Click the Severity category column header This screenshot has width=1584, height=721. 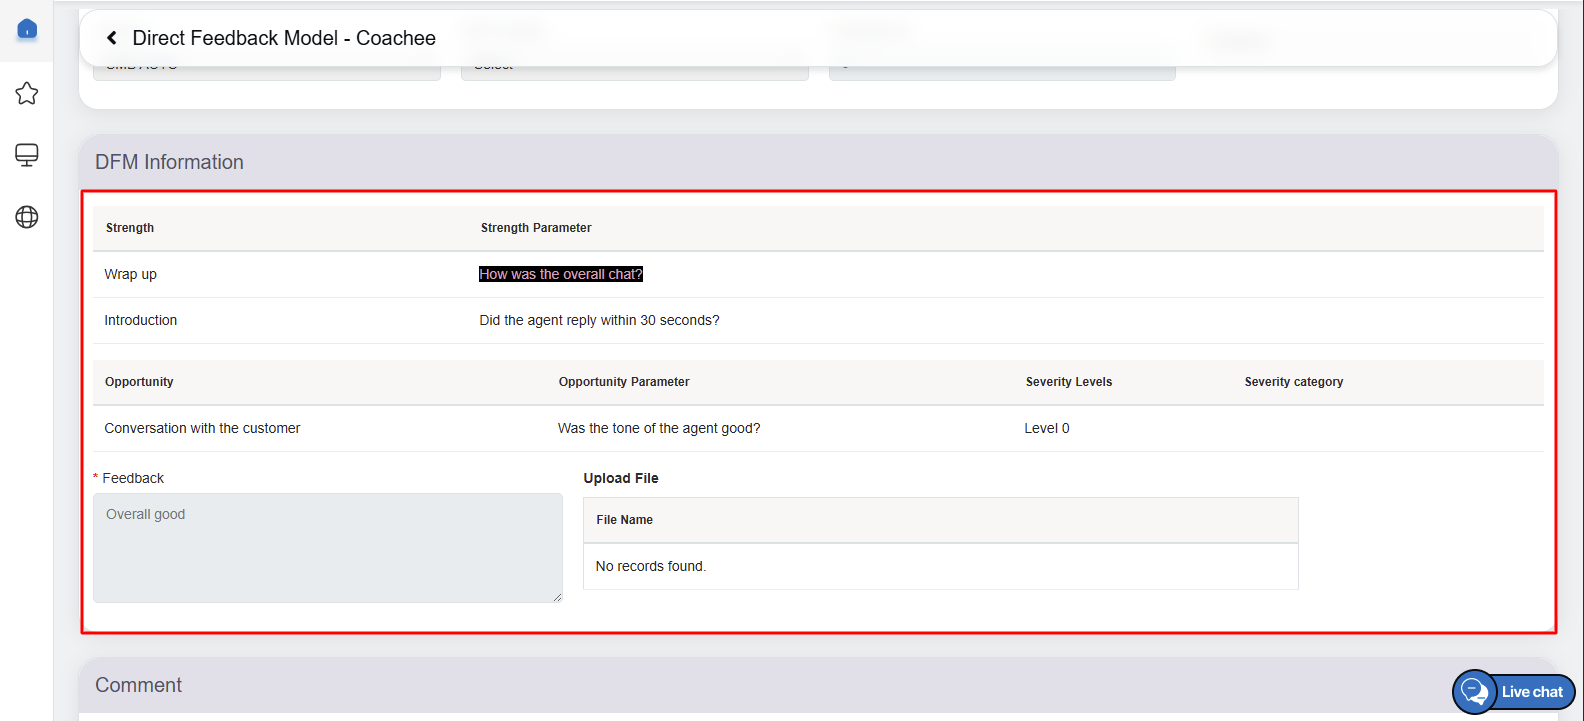point(1293,382)
